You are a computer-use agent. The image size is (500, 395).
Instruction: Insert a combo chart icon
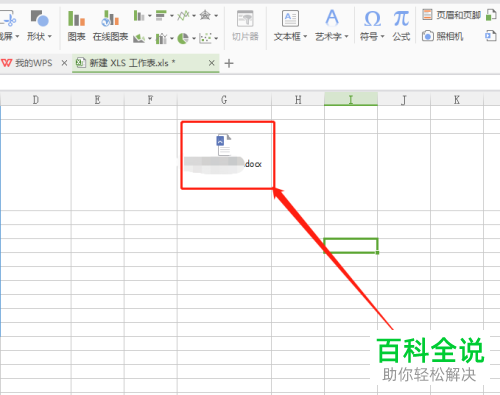point(161,38)
